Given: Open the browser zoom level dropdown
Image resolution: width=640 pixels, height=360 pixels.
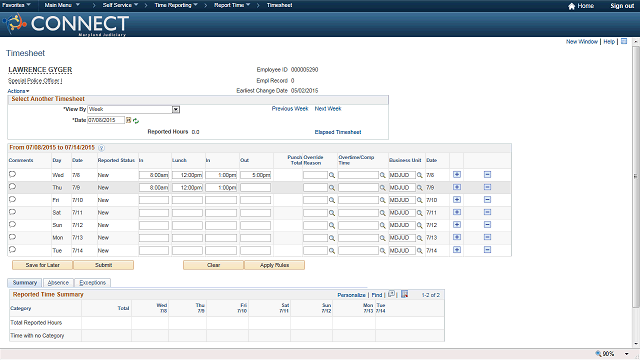Looking at the screenshot, I should [627, 354].
